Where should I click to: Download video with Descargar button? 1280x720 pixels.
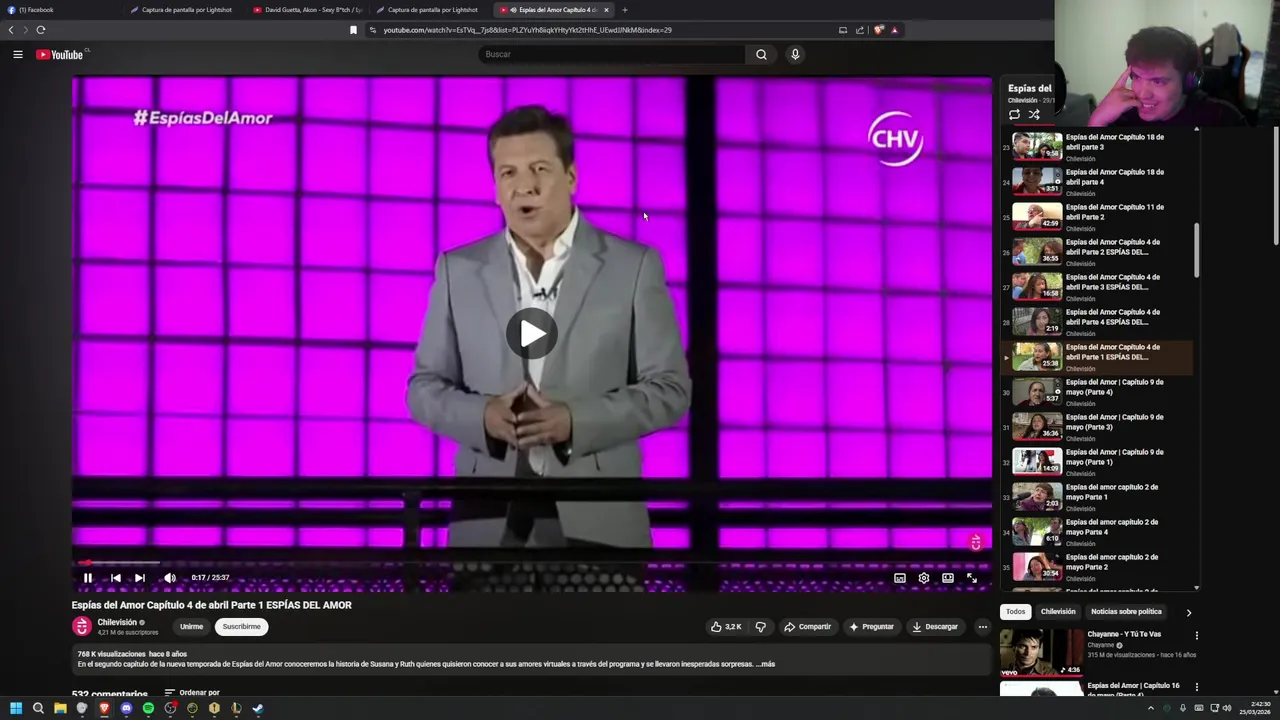pyautogui.click(x=935, y=627)
